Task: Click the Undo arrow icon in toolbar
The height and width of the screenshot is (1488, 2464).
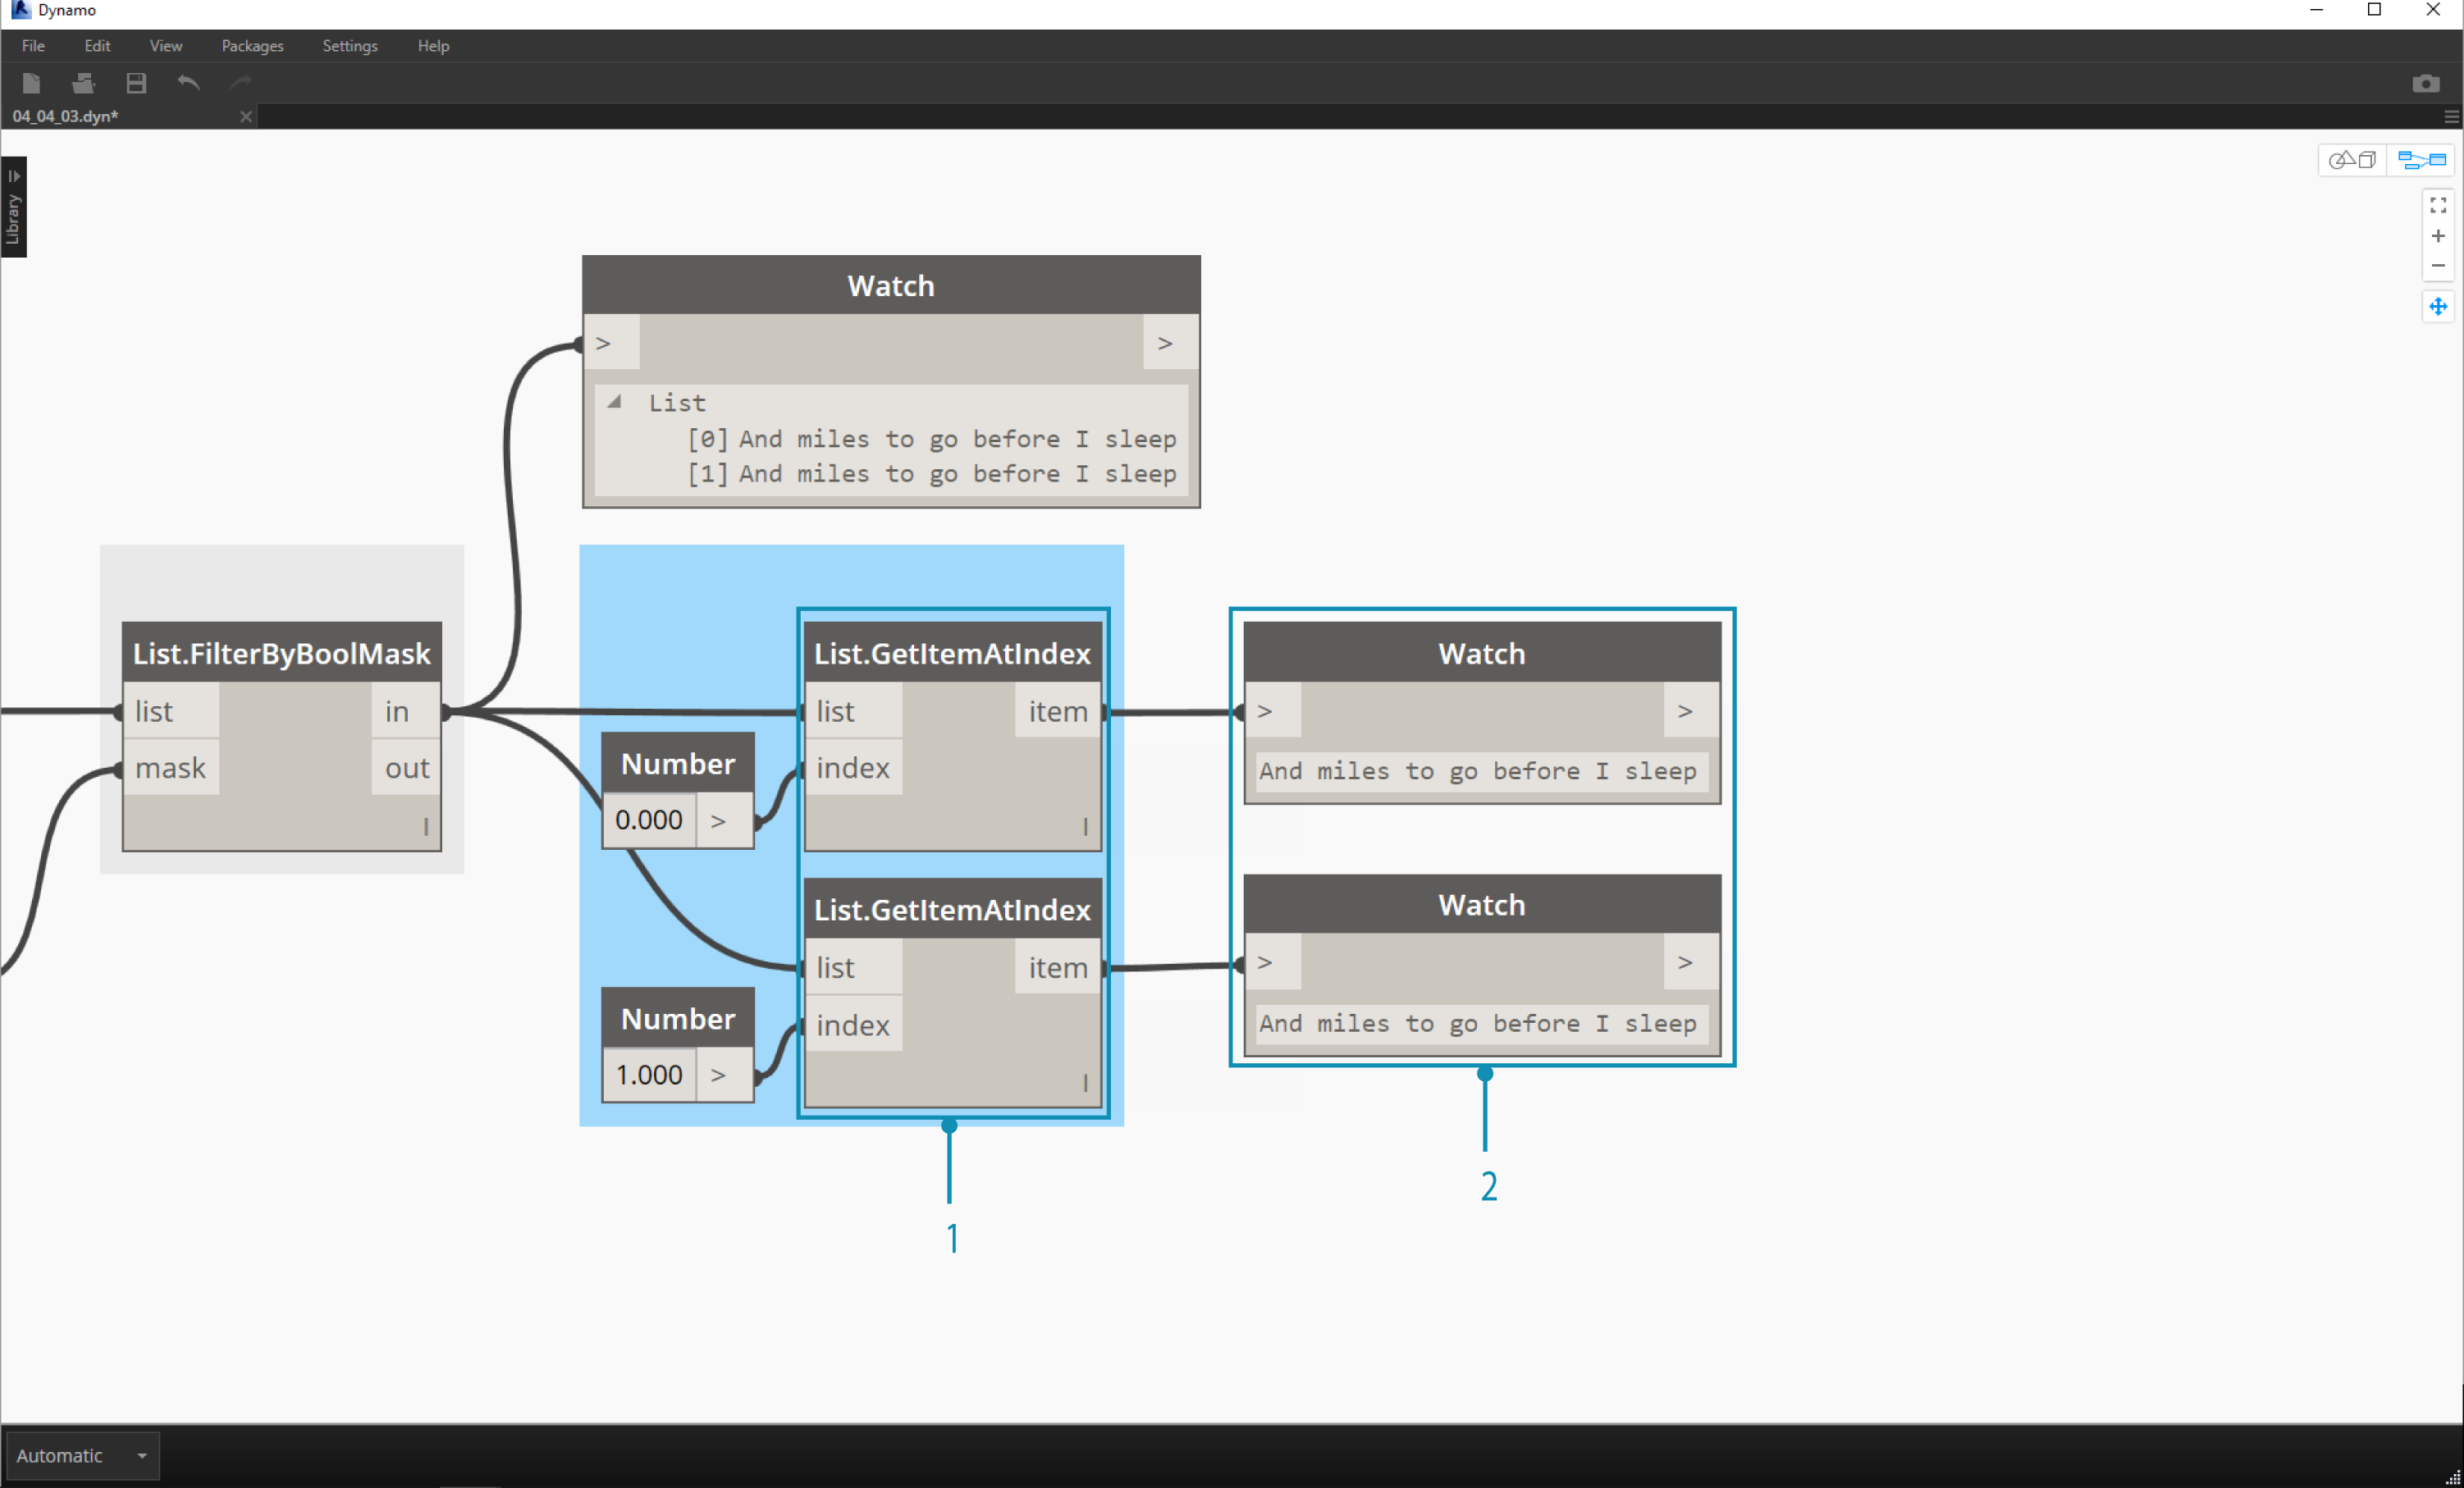Action: (189, 83)
